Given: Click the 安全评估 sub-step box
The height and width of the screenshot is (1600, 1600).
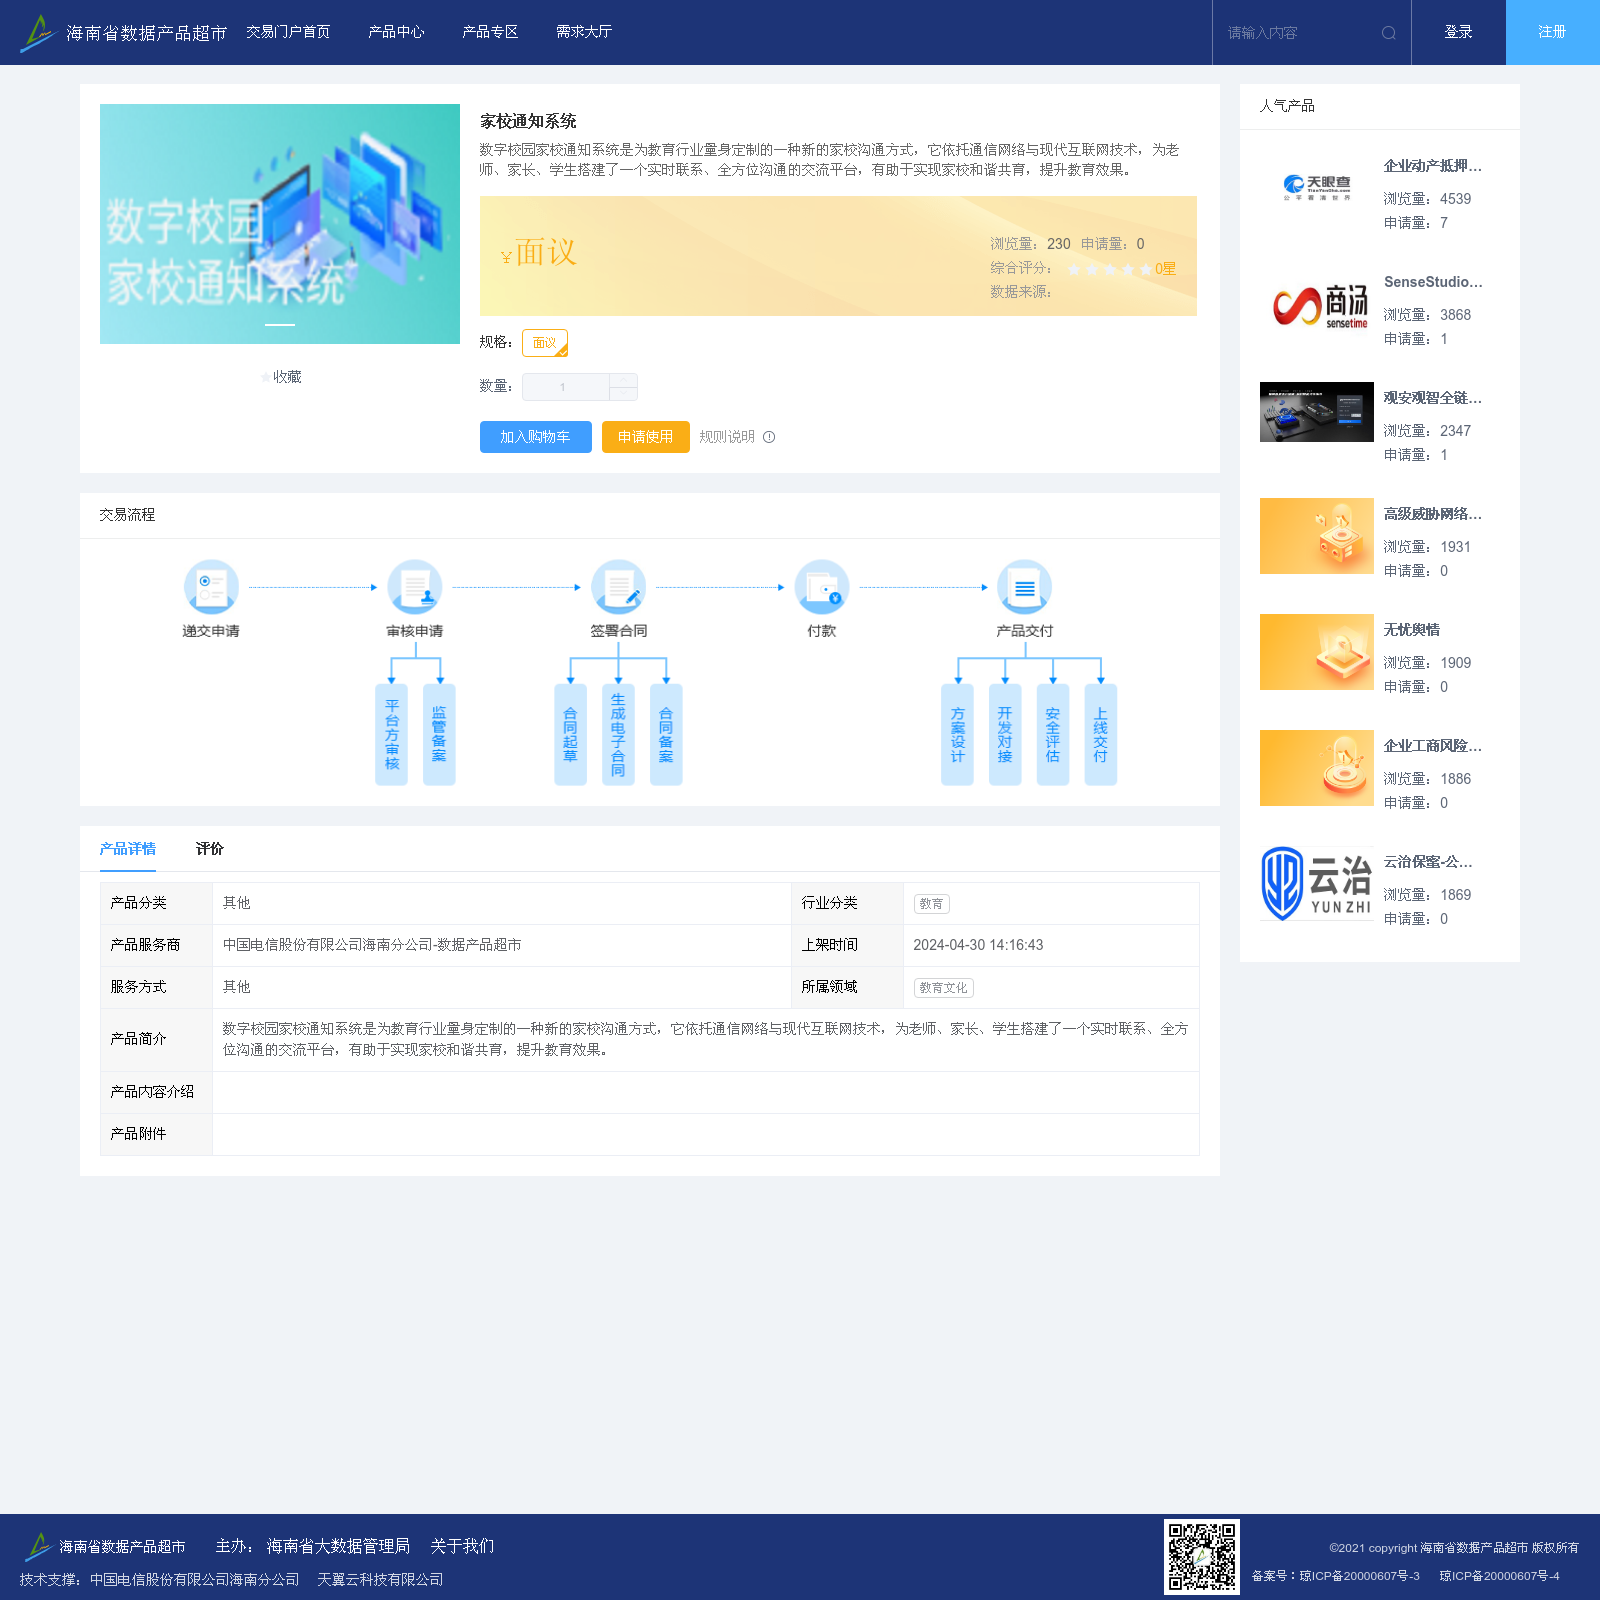Looking at the screenshot, I should (x=1053, y=734).
